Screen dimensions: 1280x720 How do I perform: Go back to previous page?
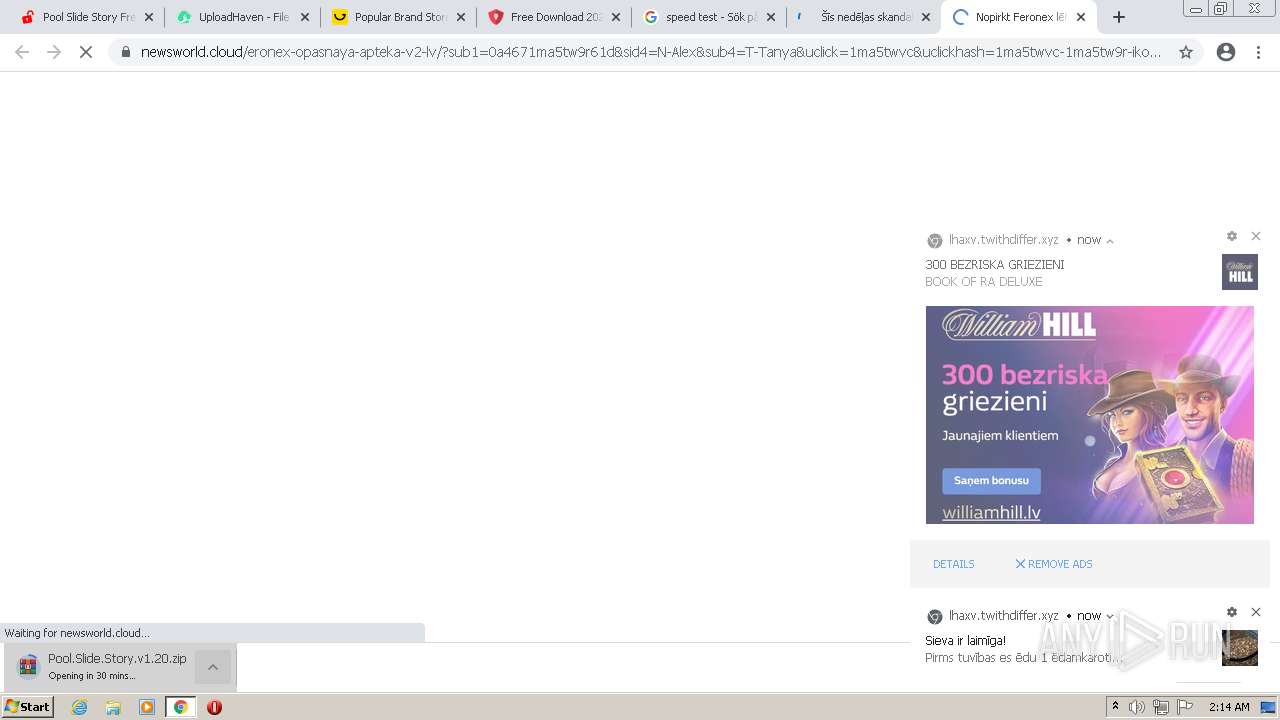click(22, 52)
